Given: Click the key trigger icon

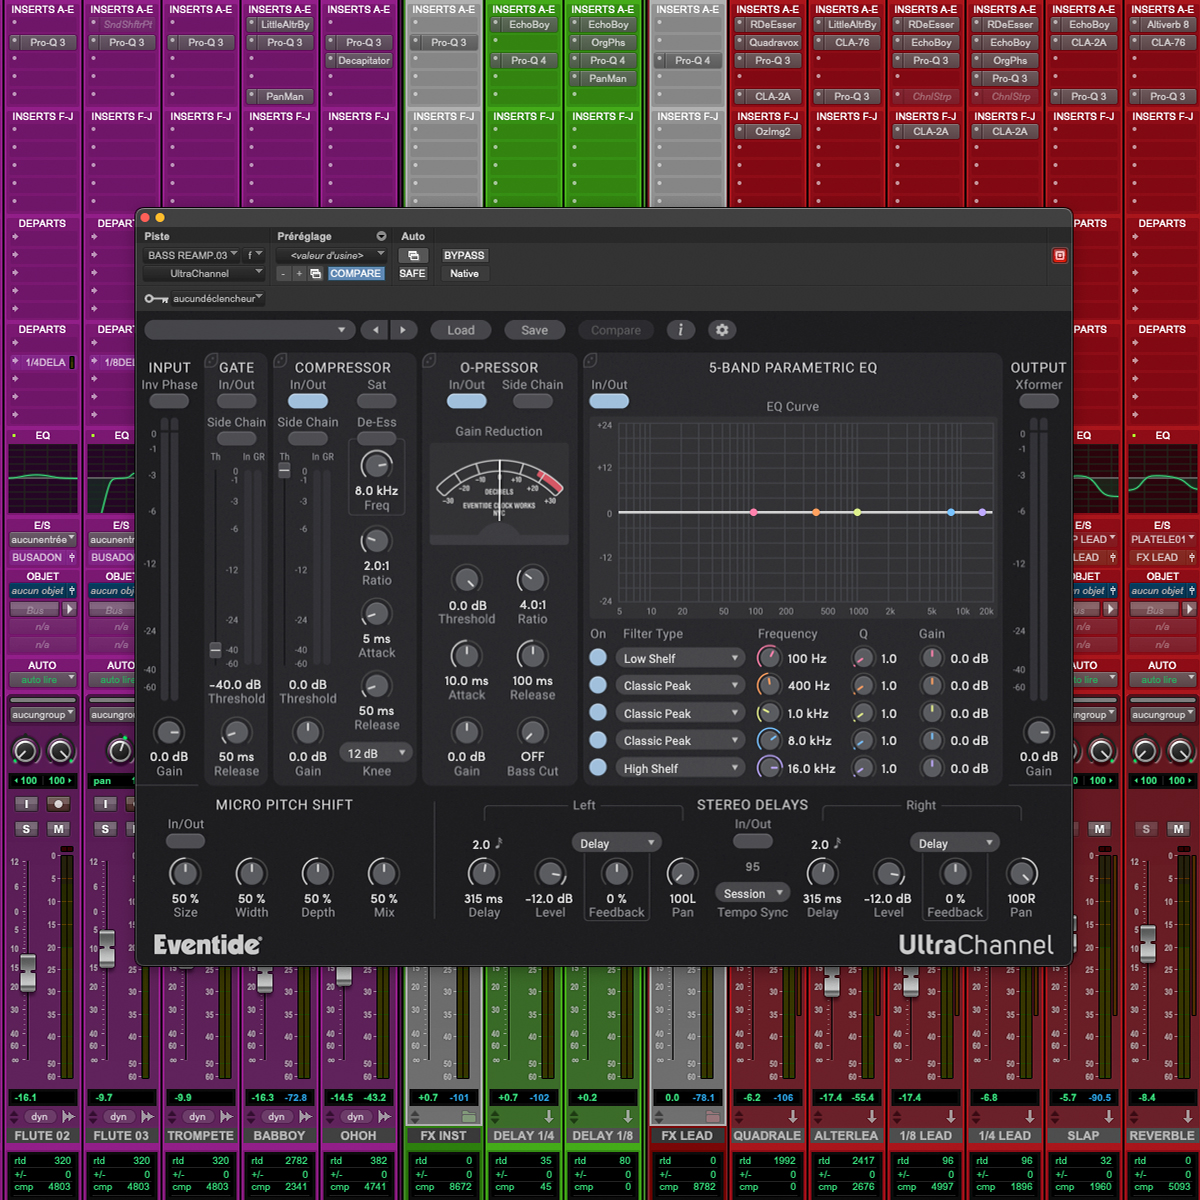Looking at the screenshot, I should pos(156,299).
